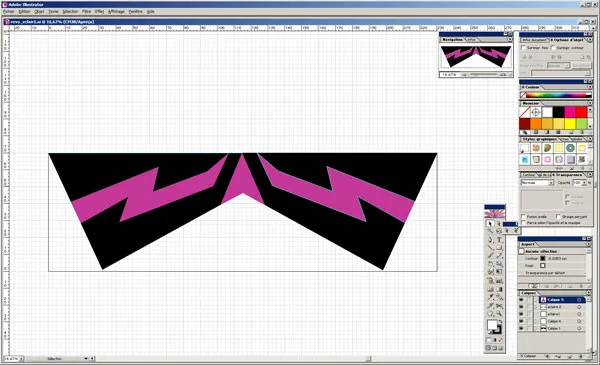Open the Opacité value dropdown arrow
600x365 pixels.
(584, 183)
